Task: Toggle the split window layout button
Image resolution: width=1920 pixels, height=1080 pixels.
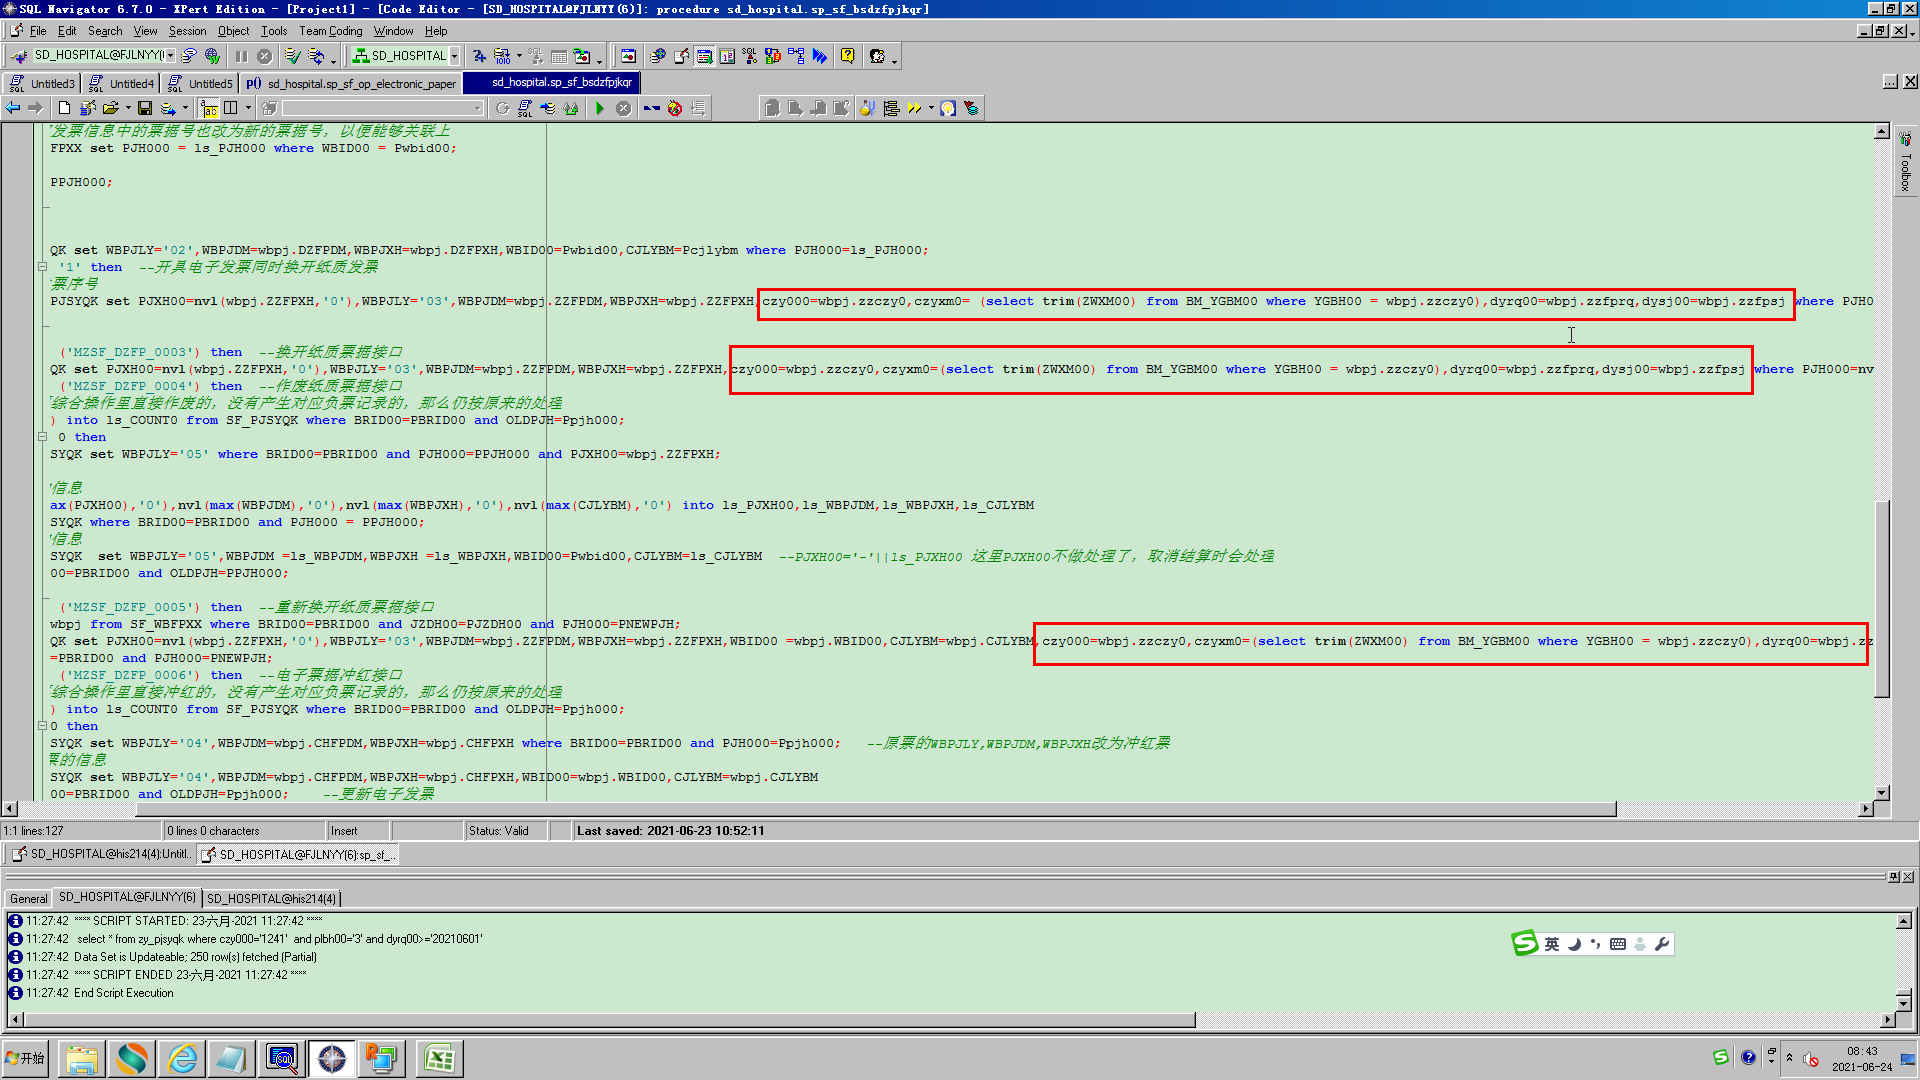Action: tap(231, 108)
